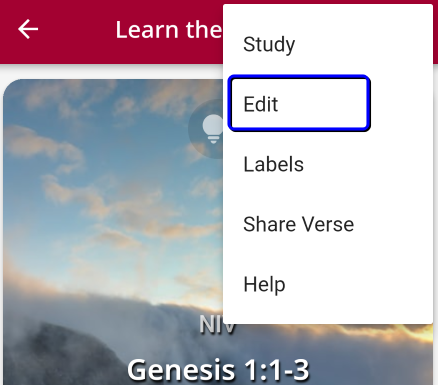Click the grey circle around the lightbulb

[206, 129]
